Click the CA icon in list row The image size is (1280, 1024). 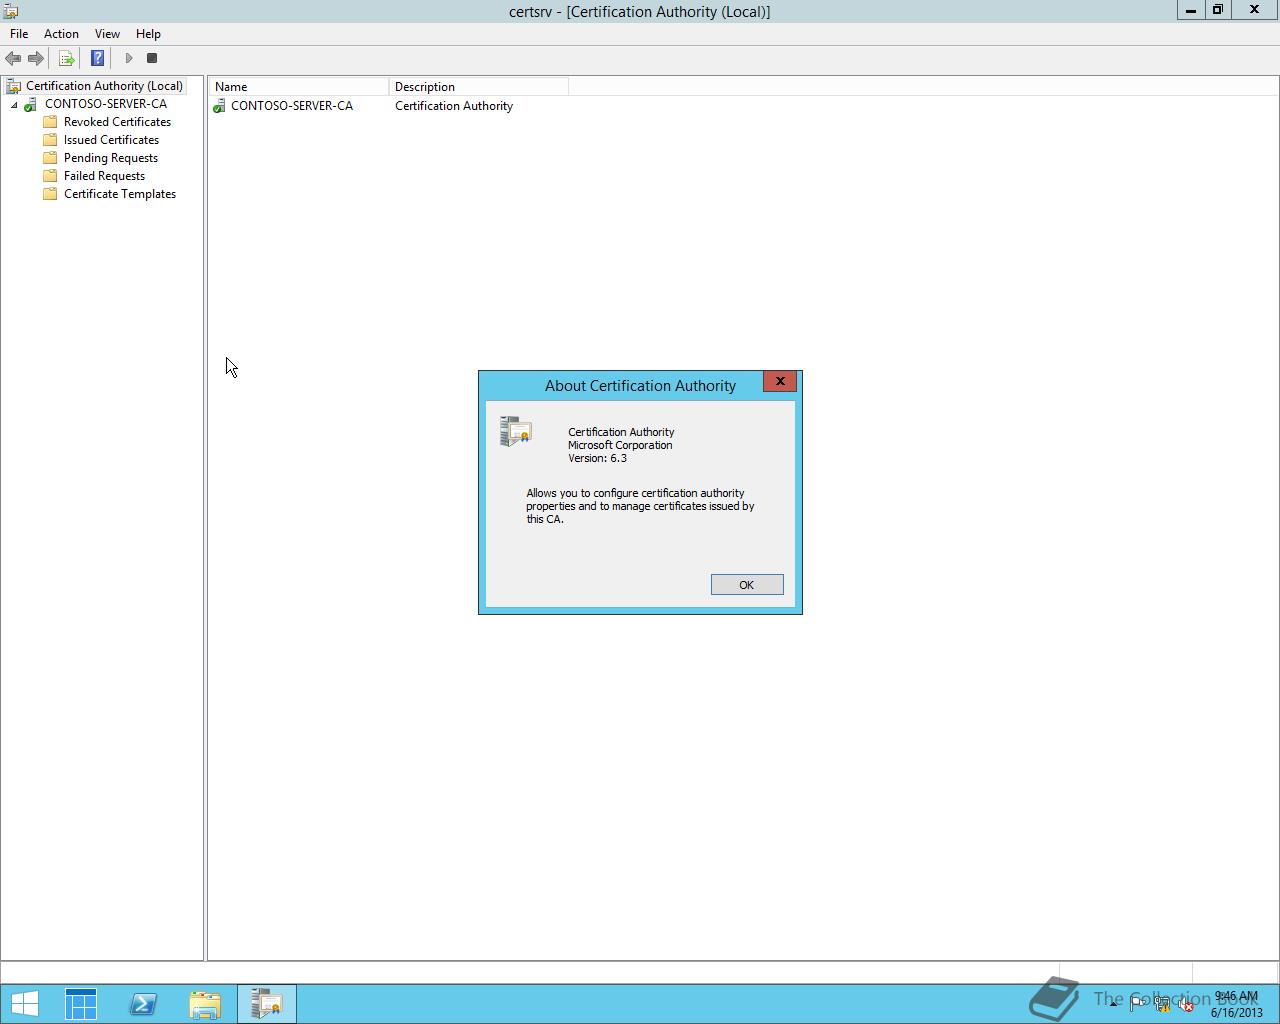pyautogui.click(x=219, y=106)
